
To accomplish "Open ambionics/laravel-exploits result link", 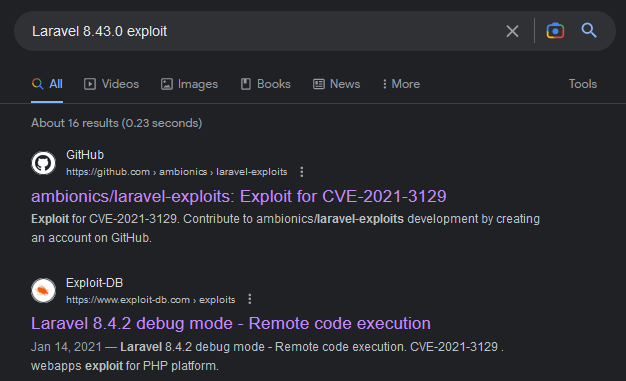I will click(239, 196).
